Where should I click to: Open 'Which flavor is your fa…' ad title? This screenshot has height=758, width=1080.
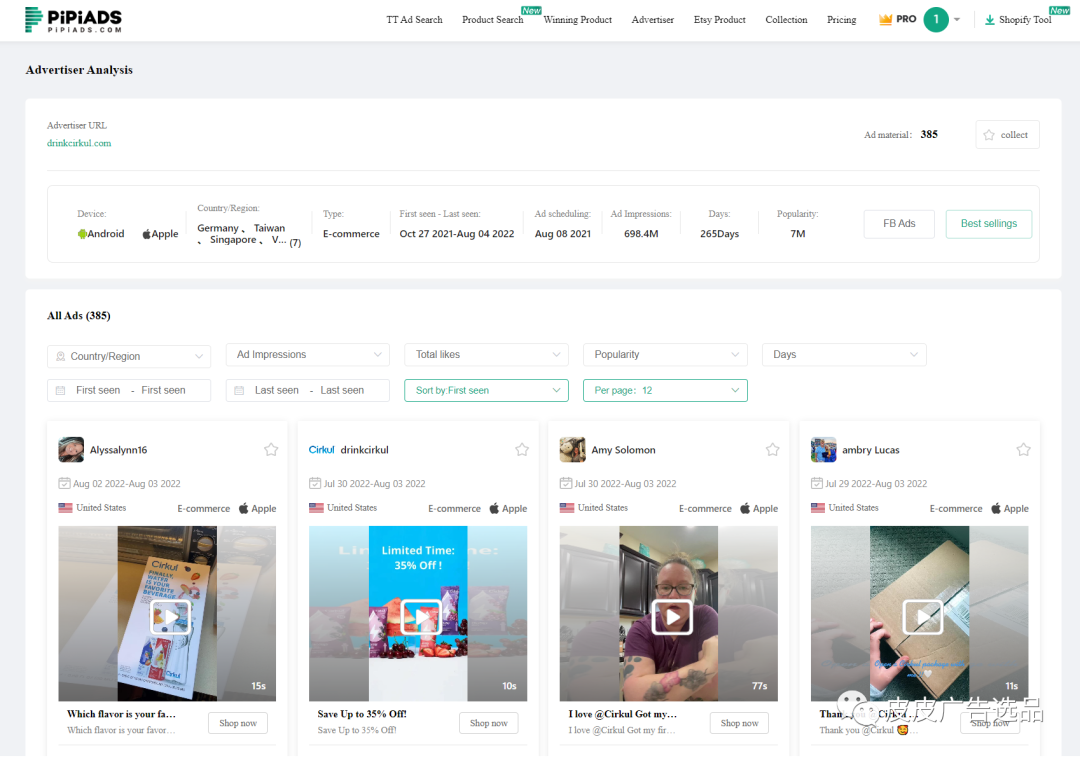click(x=121, y=714)
